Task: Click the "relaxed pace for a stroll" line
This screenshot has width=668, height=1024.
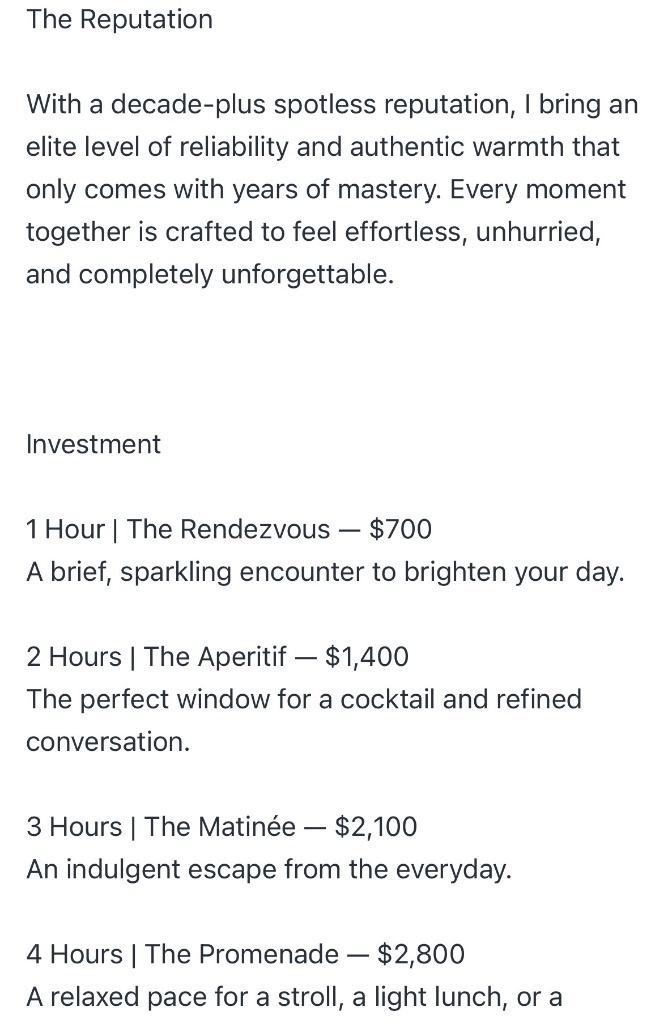Action: point(294,997)
